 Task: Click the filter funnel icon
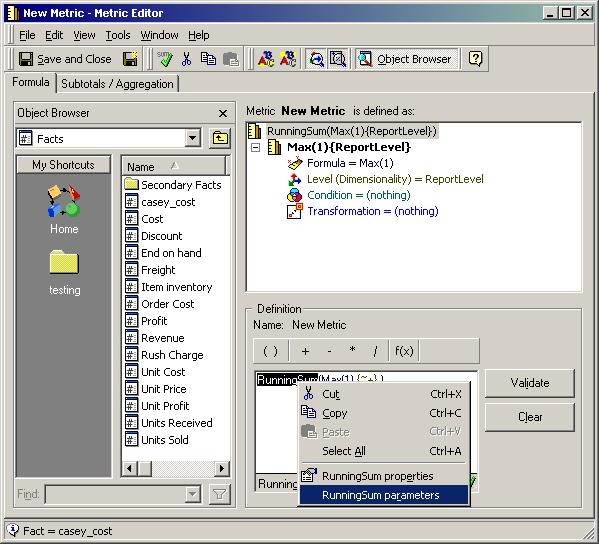(x=220, y=494)
